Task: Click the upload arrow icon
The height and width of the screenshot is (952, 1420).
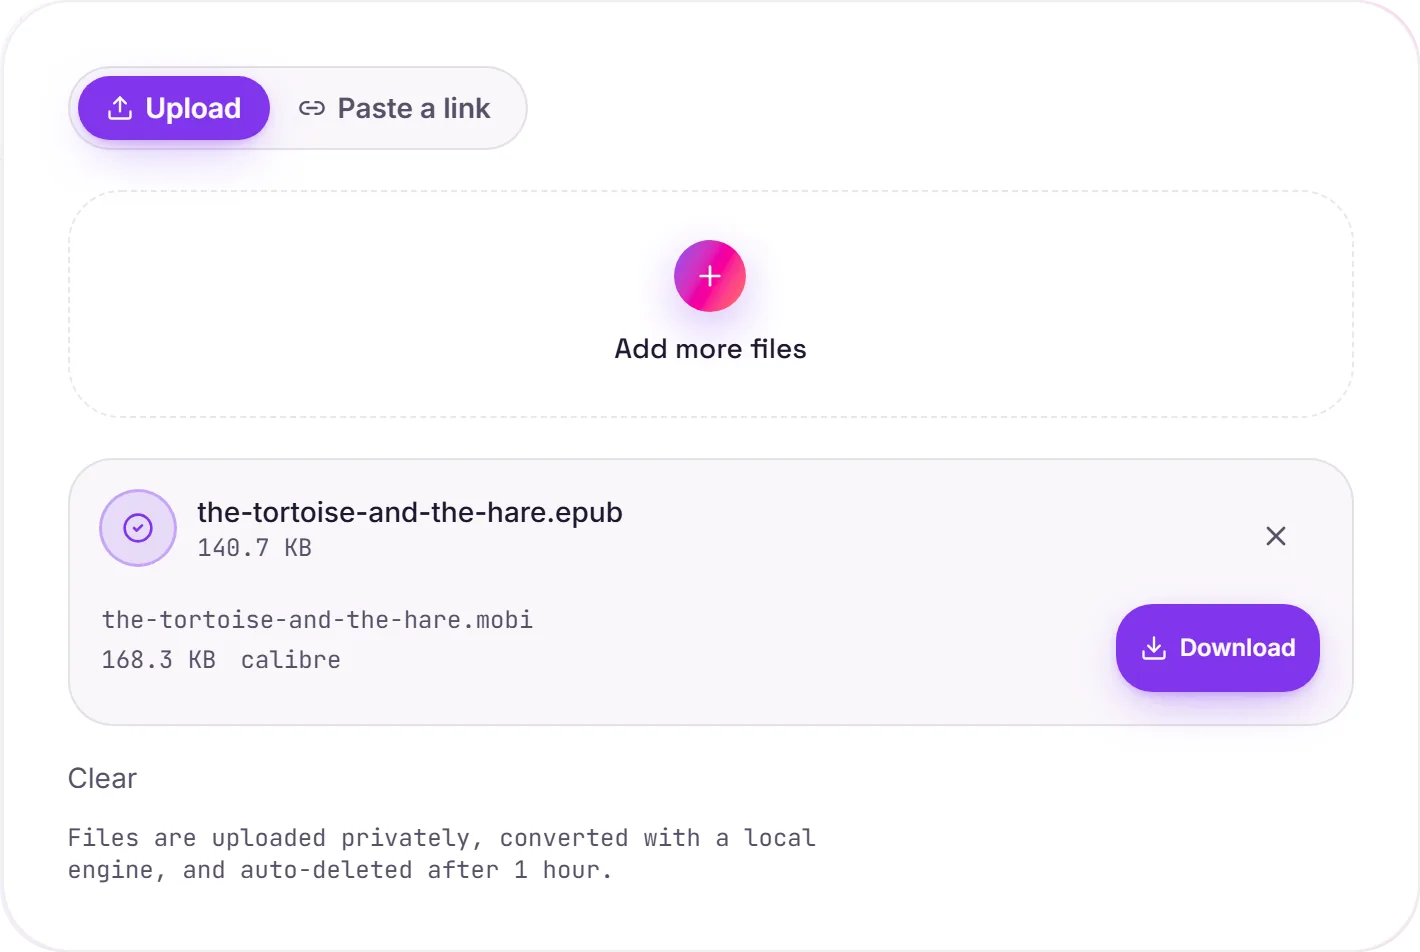Action: click(x=120, y=108)
